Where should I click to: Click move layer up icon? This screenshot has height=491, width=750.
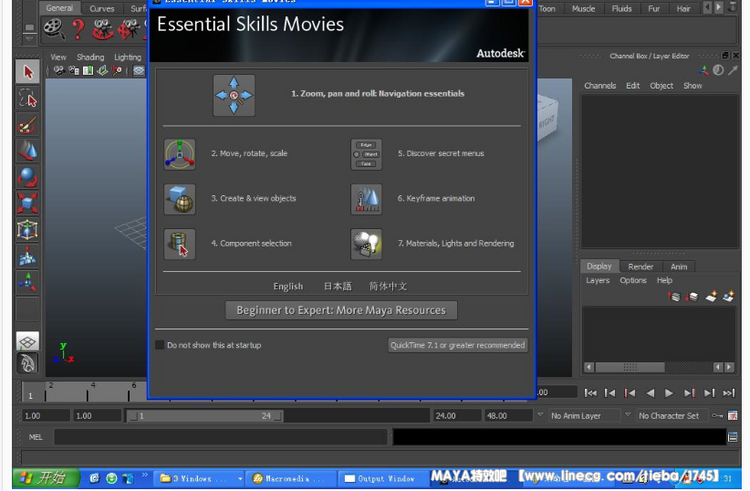tap(674, 296)
